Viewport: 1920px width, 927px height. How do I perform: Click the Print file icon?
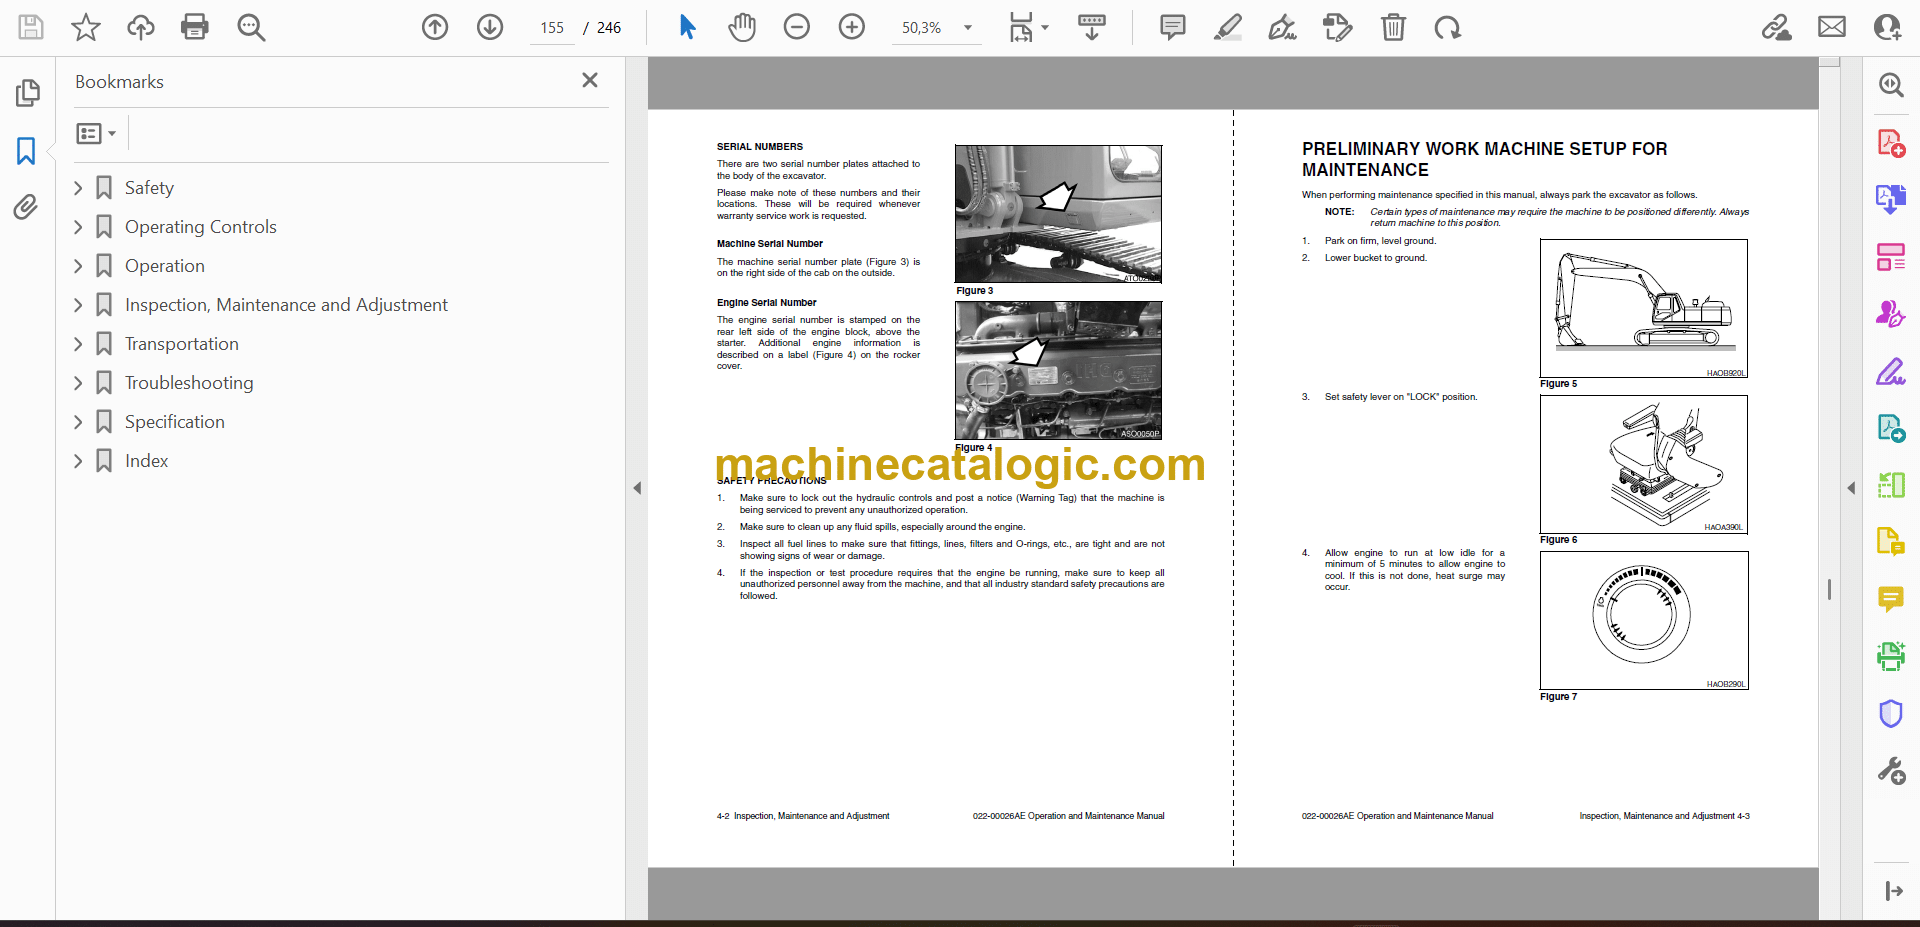click(194, 27)
